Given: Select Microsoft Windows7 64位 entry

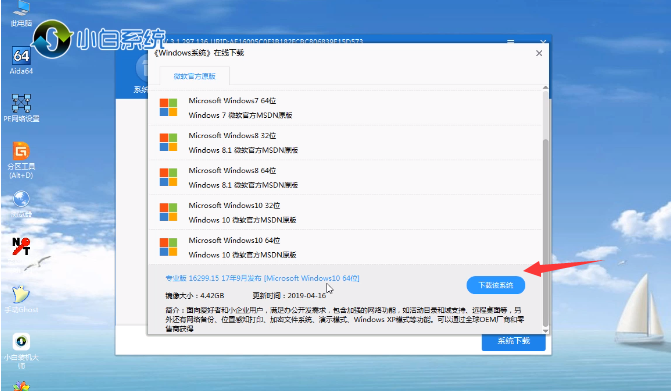Looking at the screenshot, I should [x=345, y=108].
